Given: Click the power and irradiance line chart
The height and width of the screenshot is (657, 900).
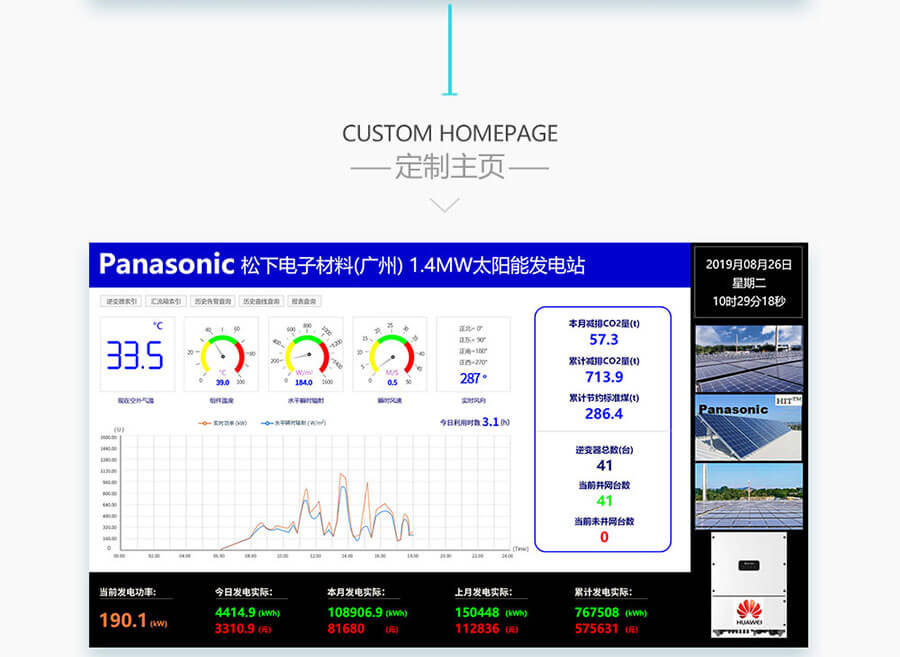Looking at the screenshot, I should point(315,492).
